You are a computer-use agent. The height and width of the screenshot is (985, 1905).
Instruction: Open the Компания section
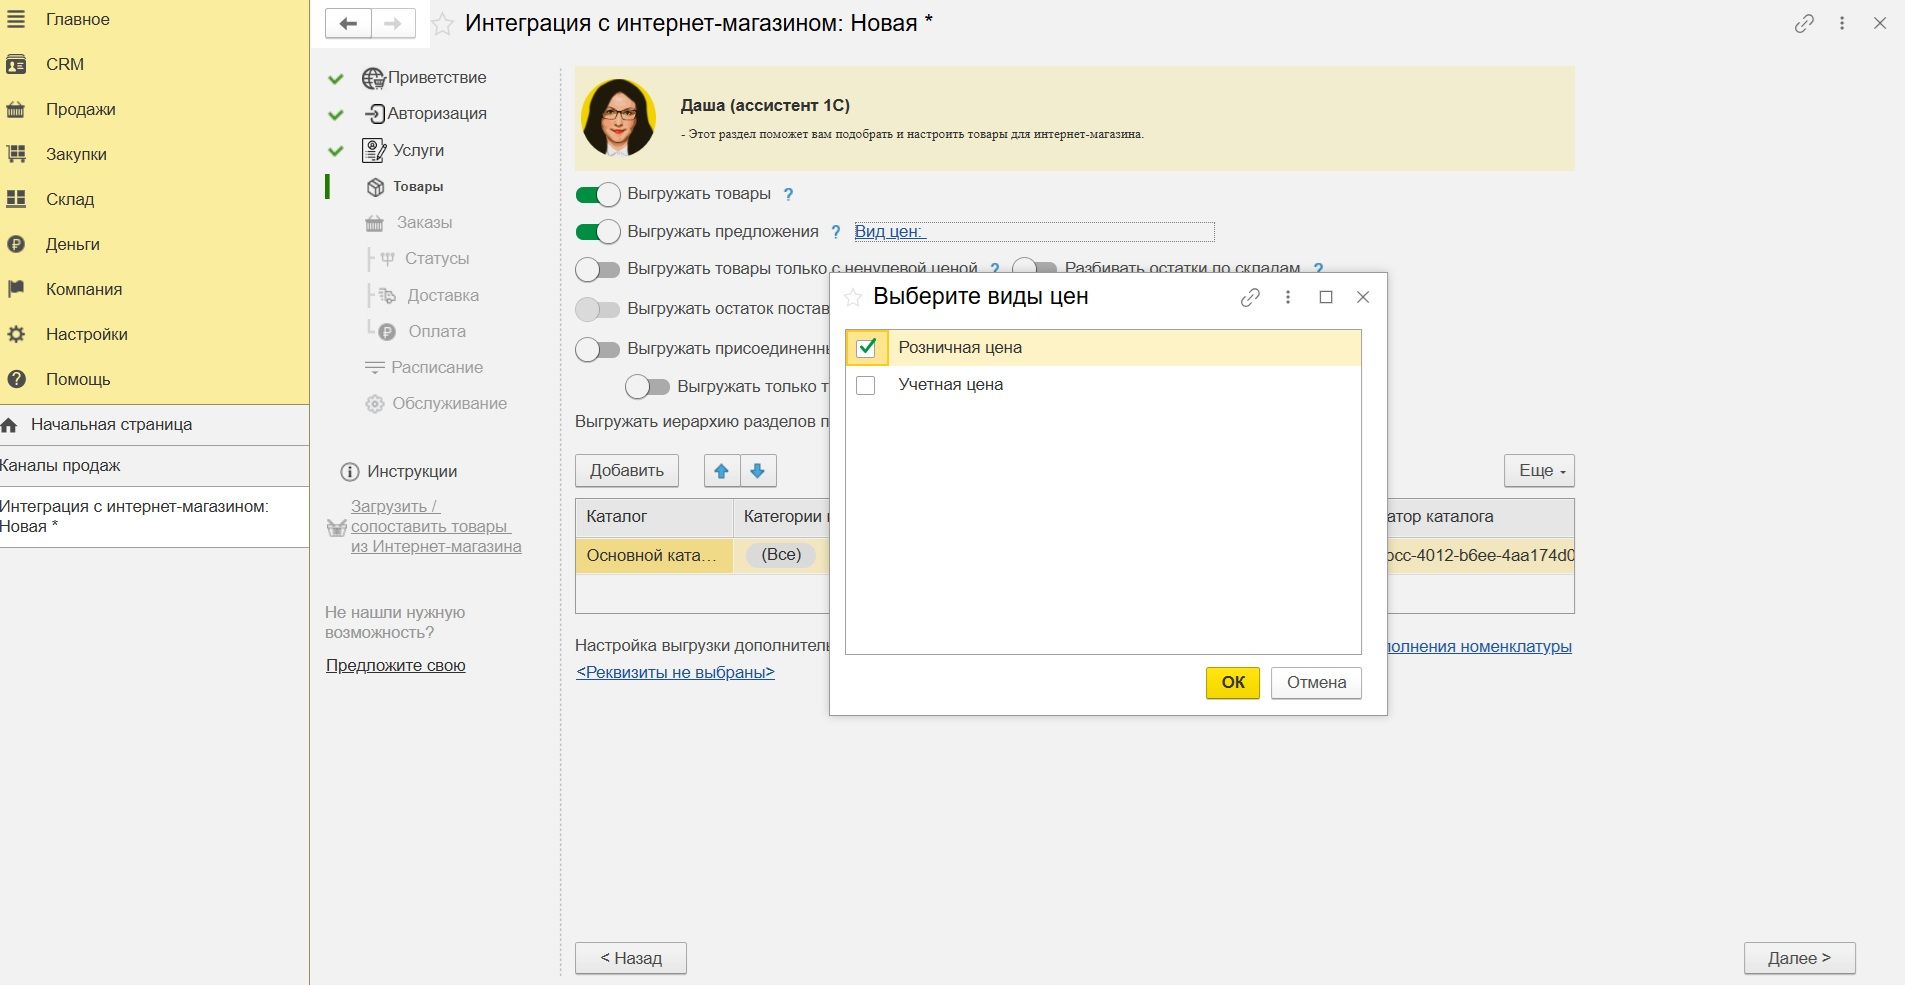pos(84,289)
